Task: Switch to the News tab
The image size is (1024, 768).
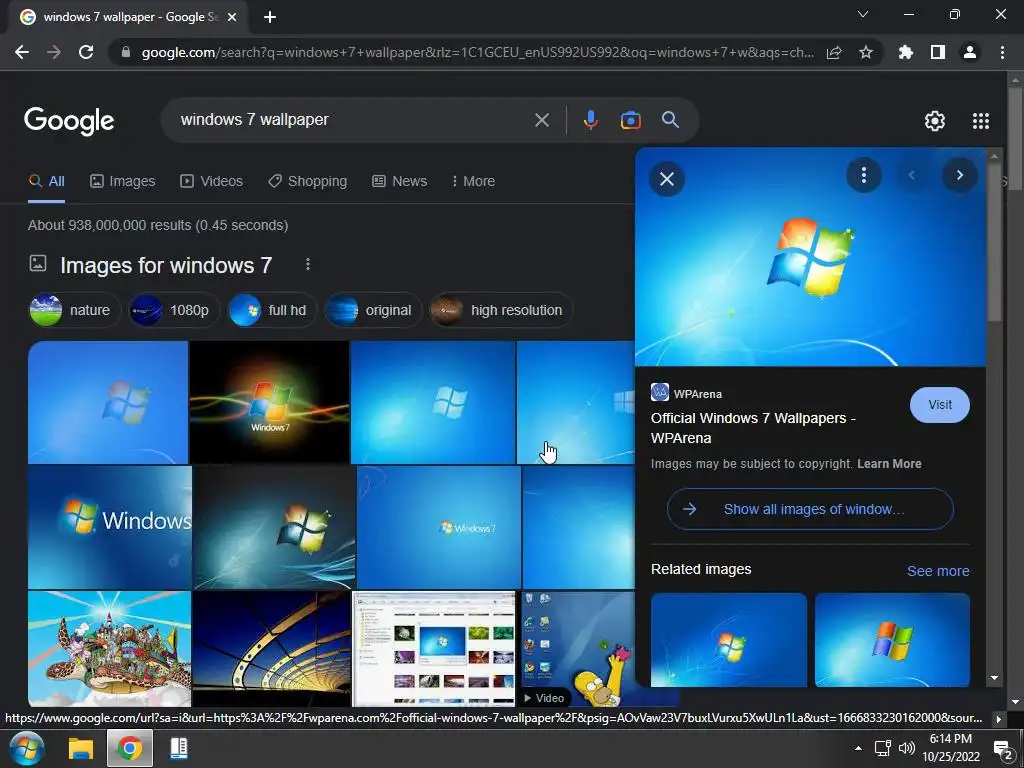Action: [399, 181]
